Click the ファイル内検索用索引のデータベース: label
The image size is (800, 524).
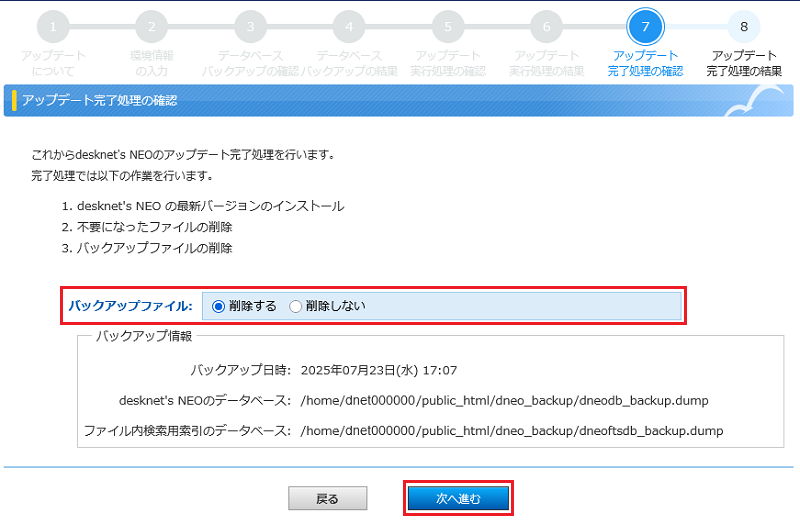point(187,431)
